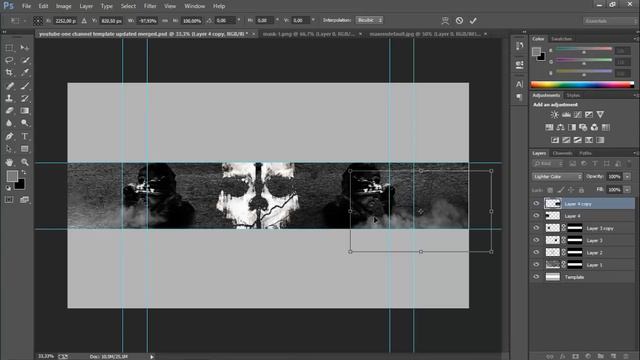Click the X position input field
640x360 pixels.
point(65,20)
